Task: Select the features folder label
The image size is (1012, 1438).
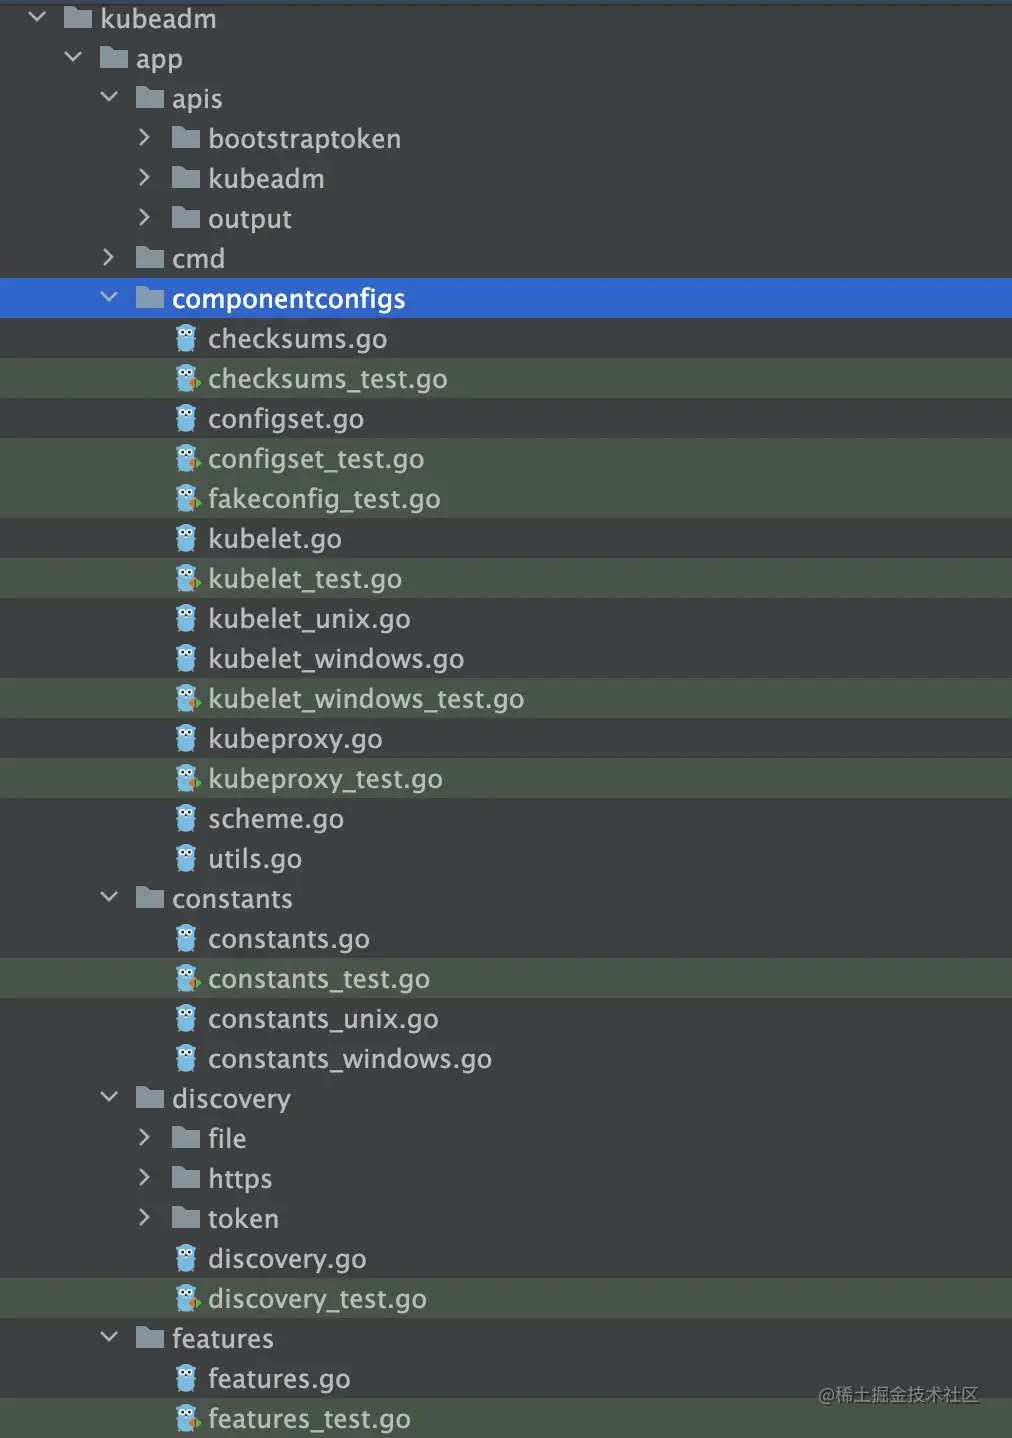Action: click(223, 1338)
